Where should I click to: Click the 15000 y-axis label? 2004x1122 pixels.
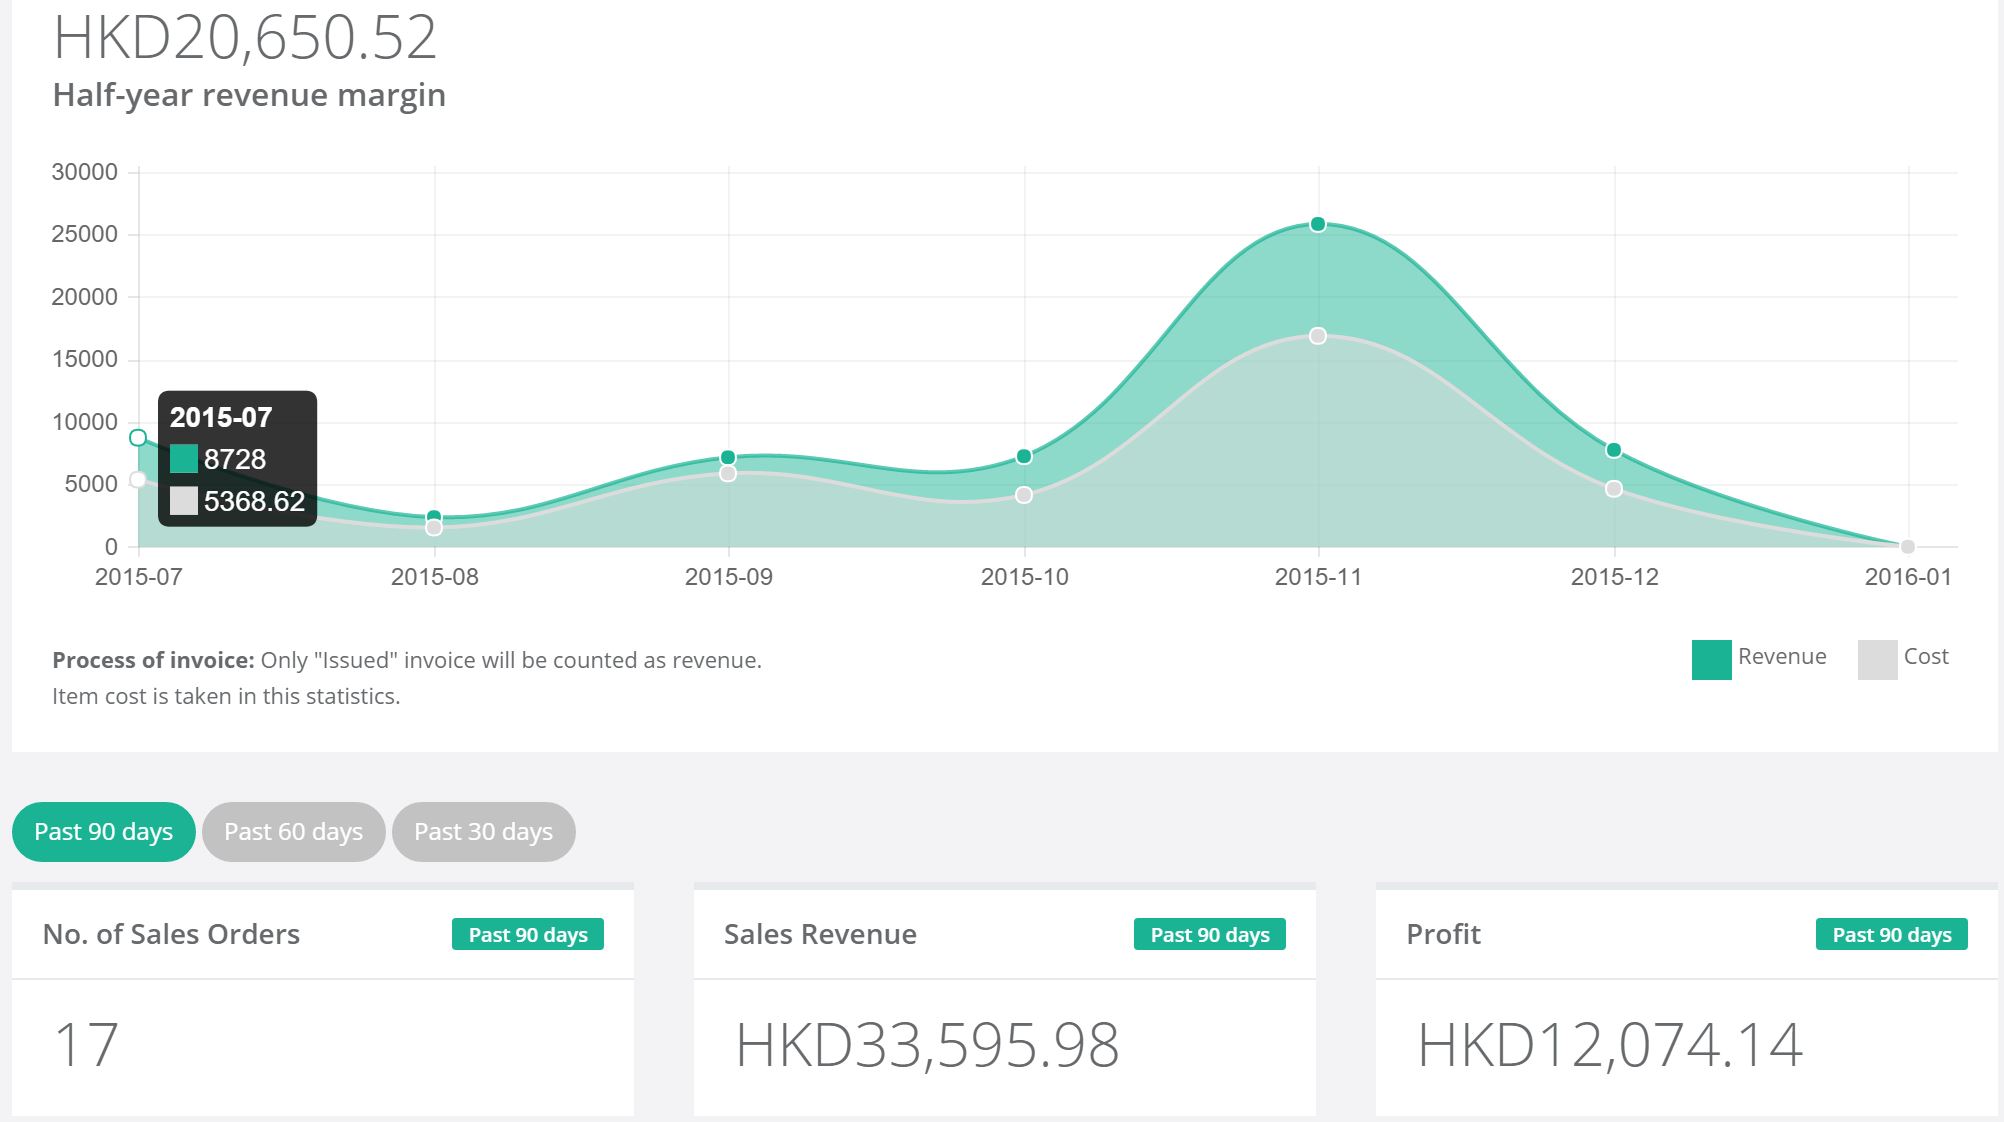pos(85,359)
